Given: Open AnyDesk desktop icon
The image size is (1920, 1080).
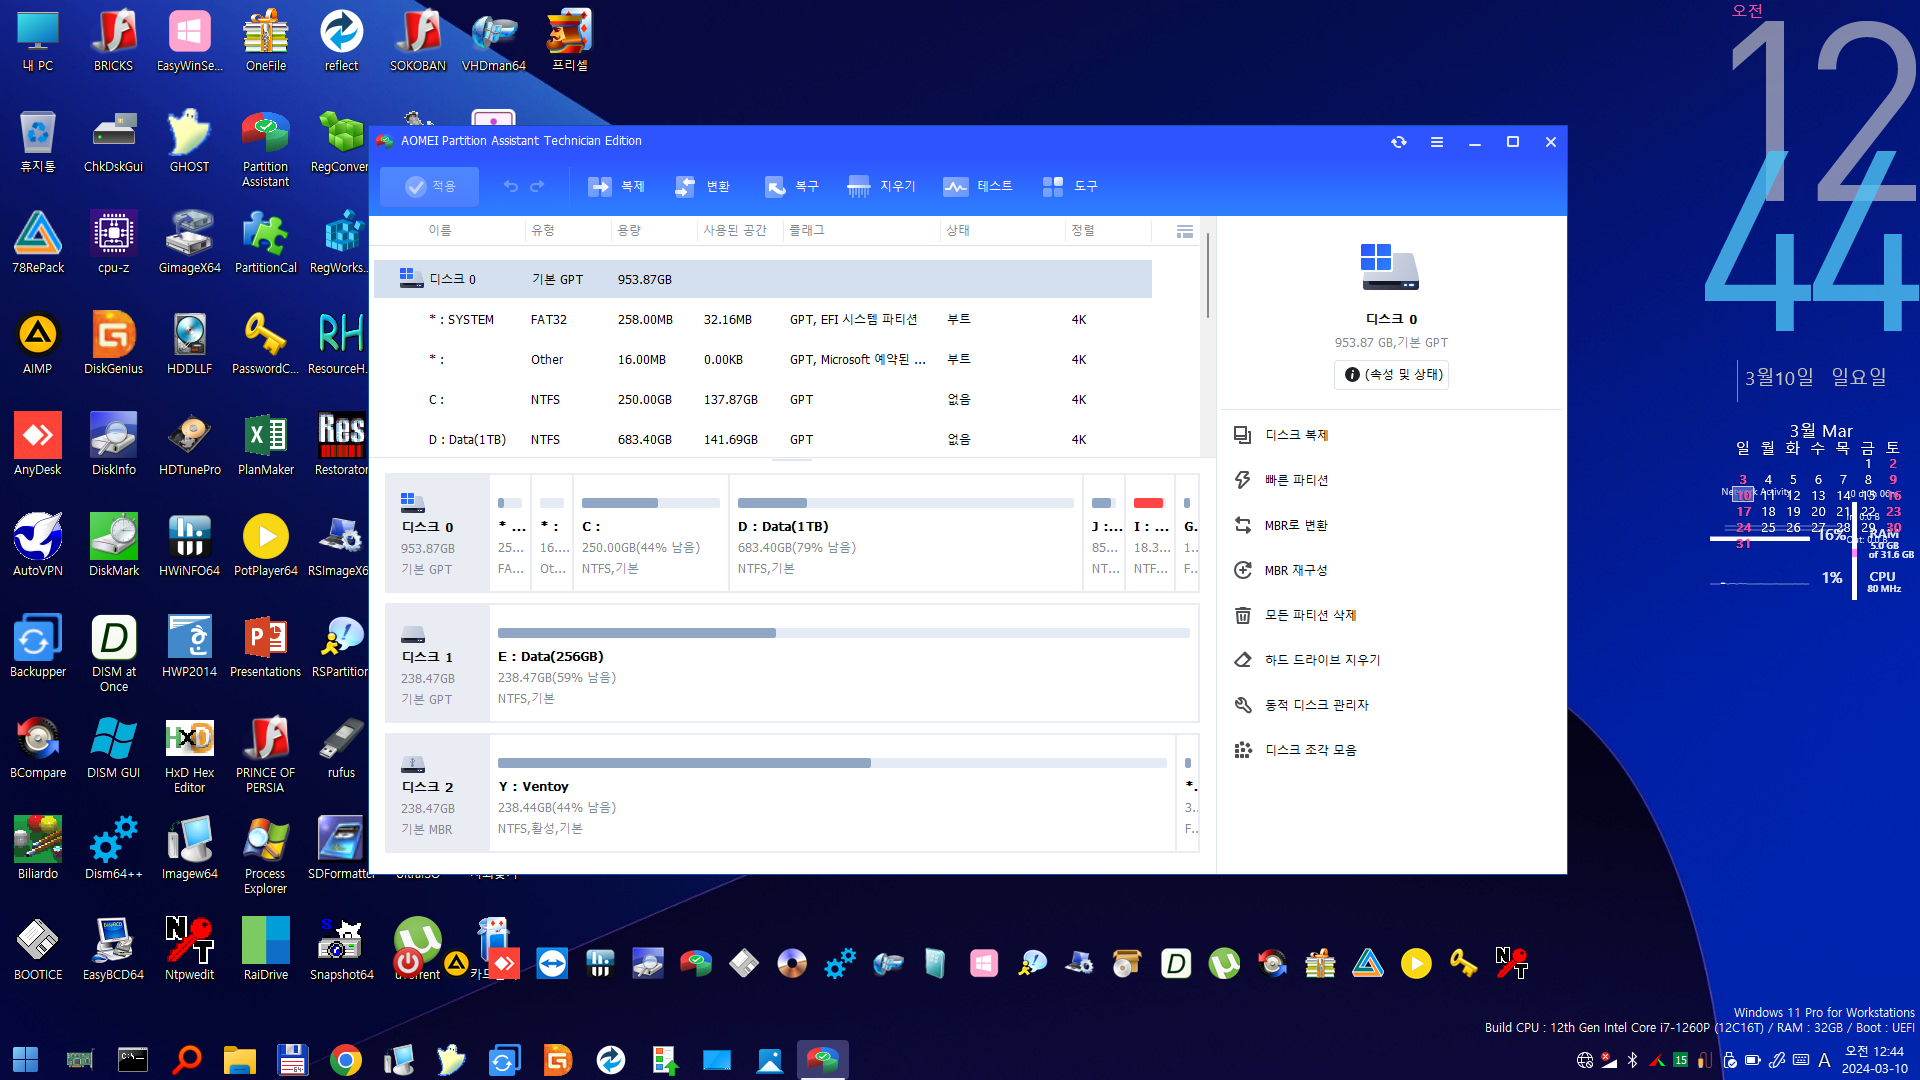Looking at the screenshot, I should 38,445.
